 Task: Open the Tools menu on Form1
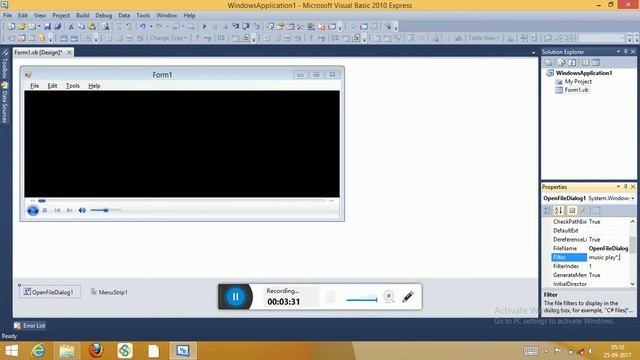tap(73, 86)
